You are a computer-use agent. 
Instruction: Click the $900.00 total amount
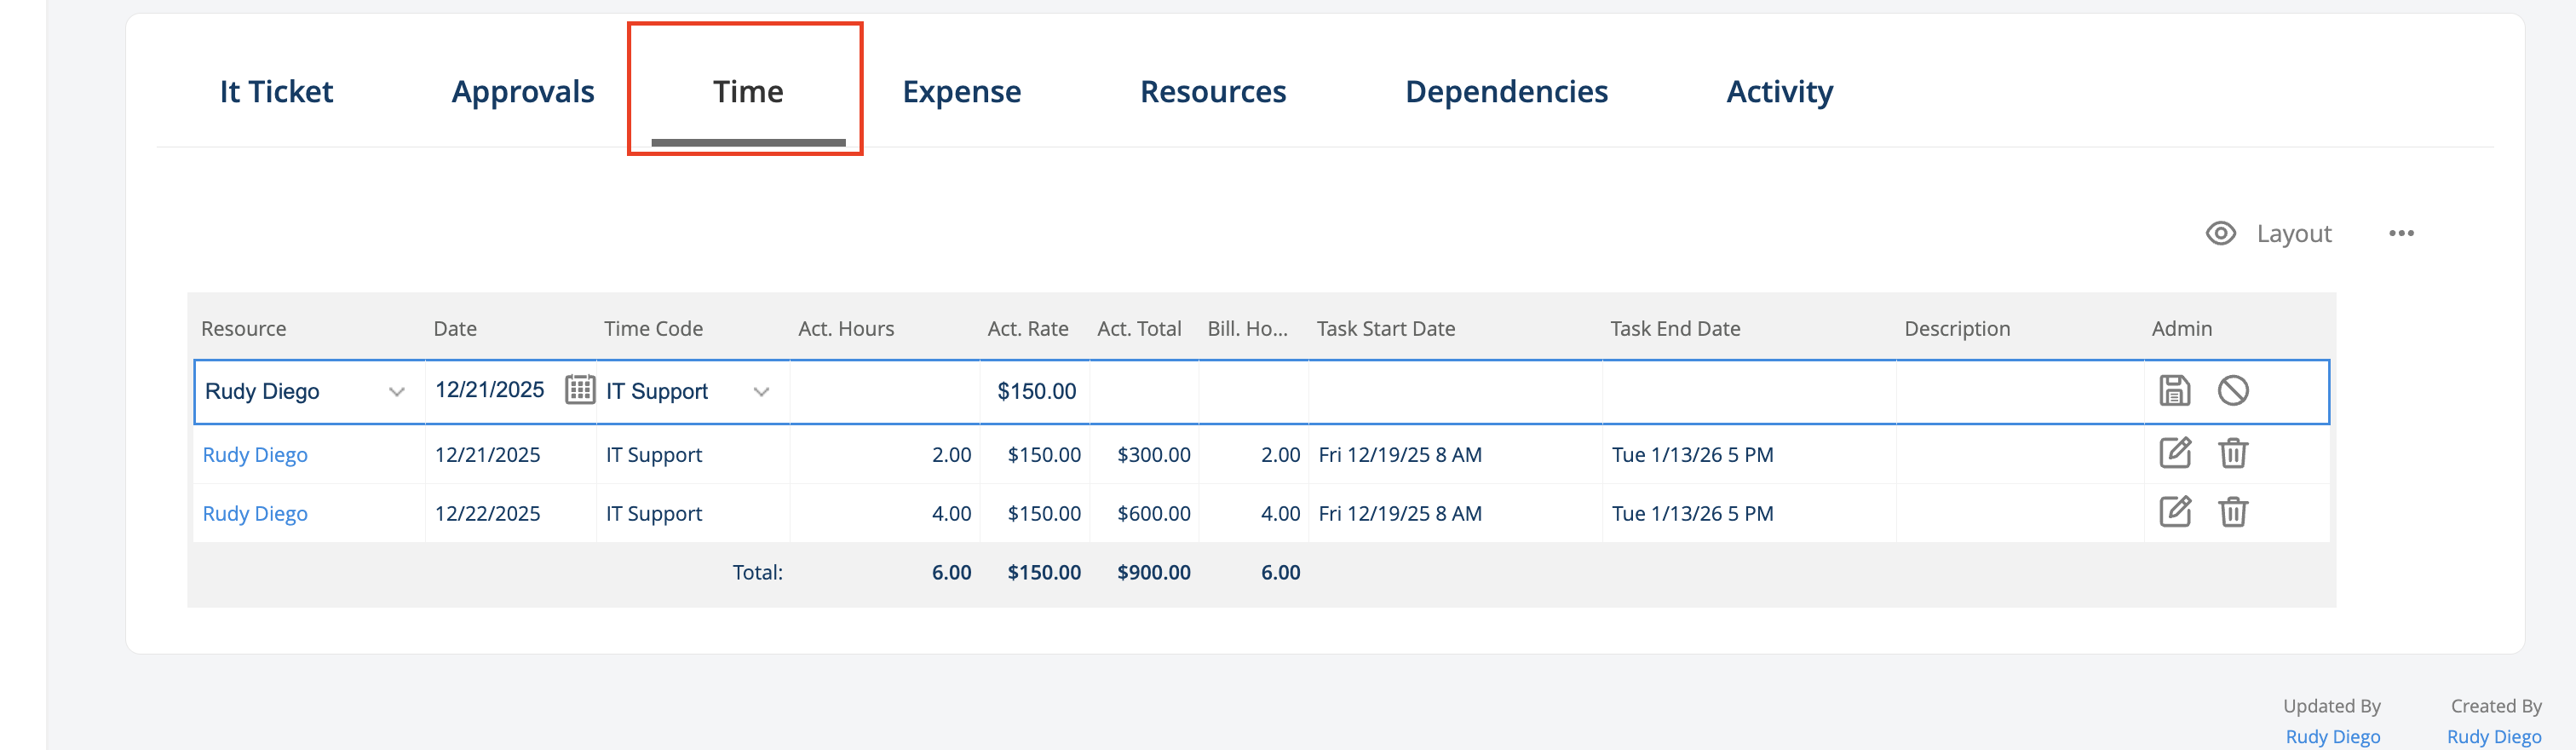[x=1153, y=572]
